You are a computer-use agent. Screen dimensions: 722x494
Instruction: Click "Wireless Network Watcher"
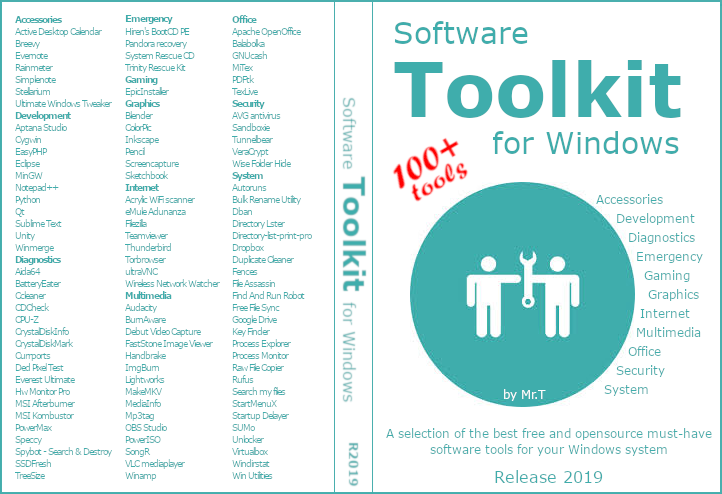(x=173, y=284)
